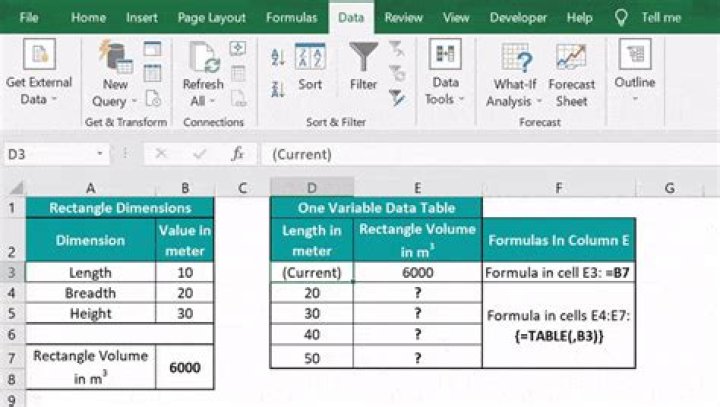Click the Tell me search box
Viewport: 720px width, 407px height.
point(660,18)
